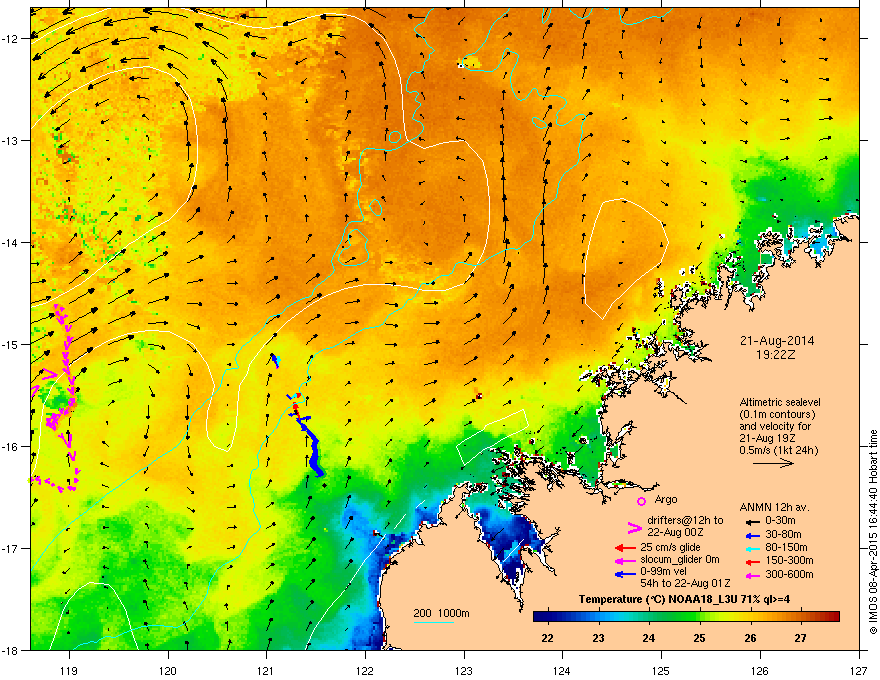Click the red arrow beside '25 cm/s glide'
The height and width of the screenshot is (680, 880).
tap(625, 548)
